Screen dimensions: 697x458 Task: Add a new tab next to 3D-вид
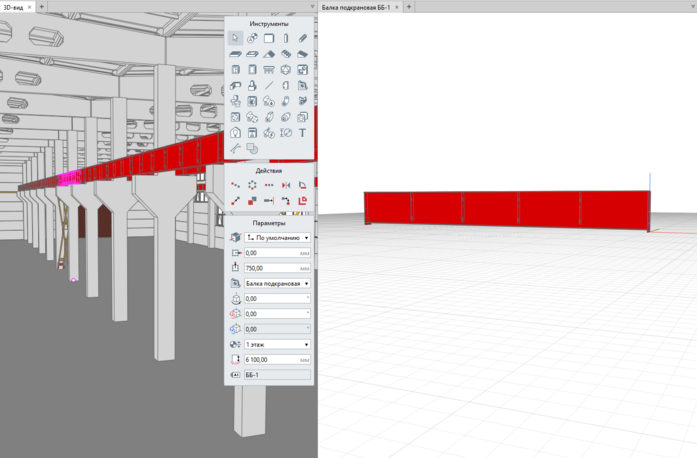[x=41, y=6]
